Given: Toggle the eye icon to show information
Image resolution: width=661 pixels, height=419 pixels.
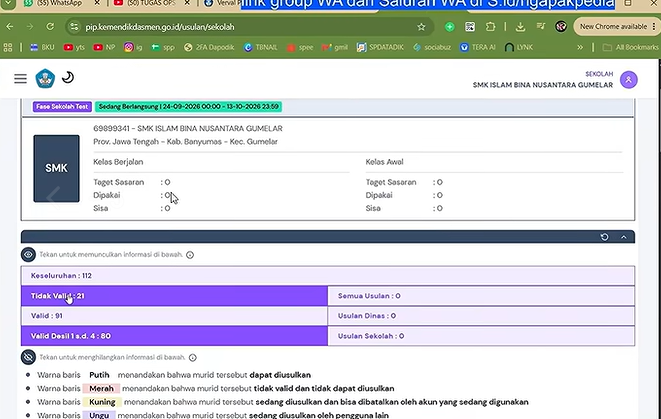Looking at the screenshot, I should [x=28, y=255].
